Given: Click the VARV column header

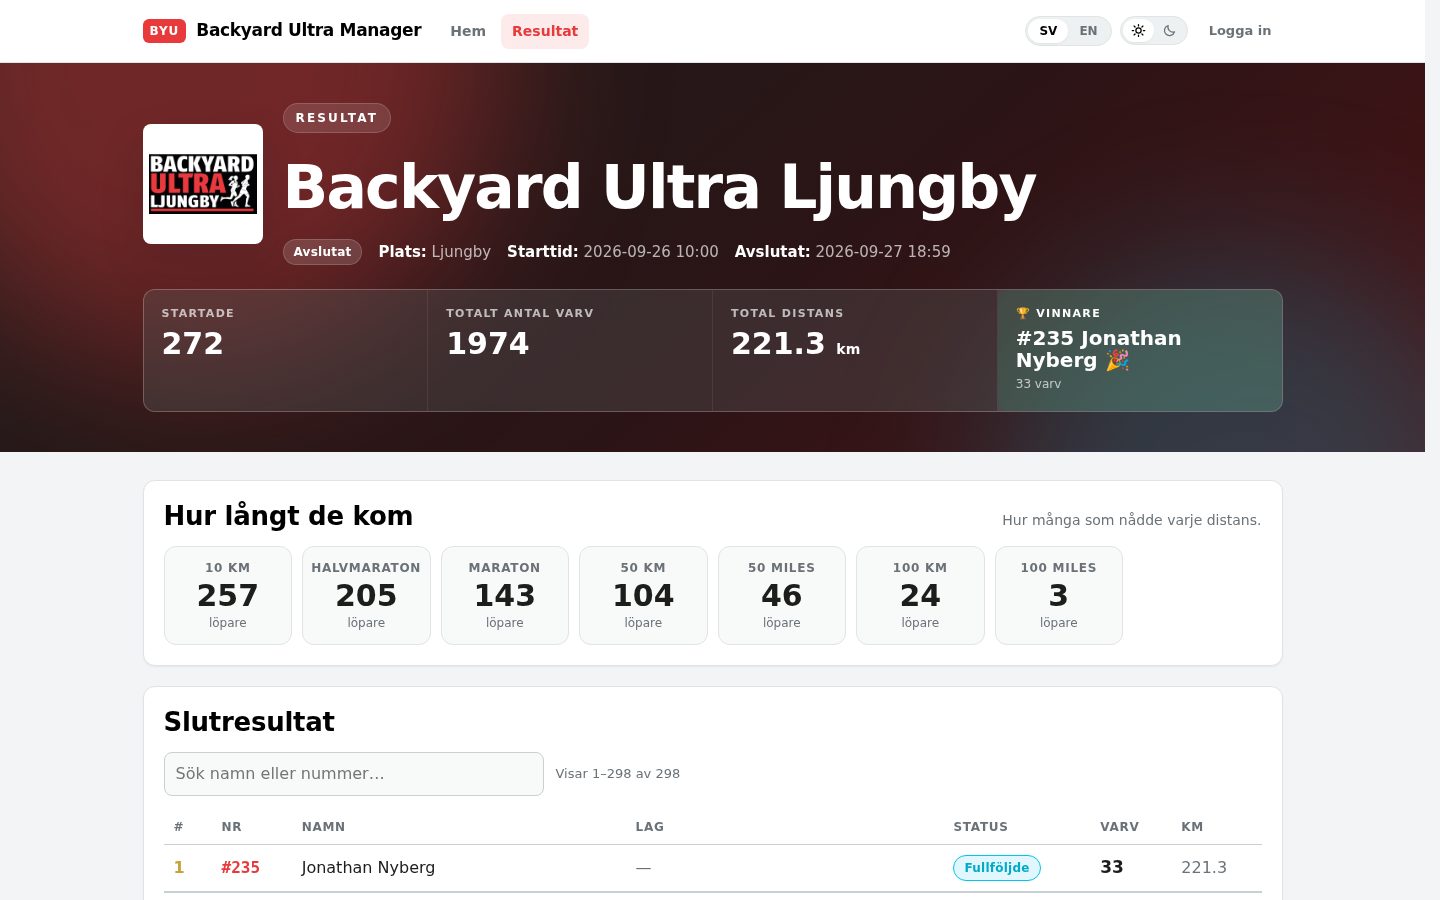Looking at the screenshot, I should click(x=1119, y=827).
